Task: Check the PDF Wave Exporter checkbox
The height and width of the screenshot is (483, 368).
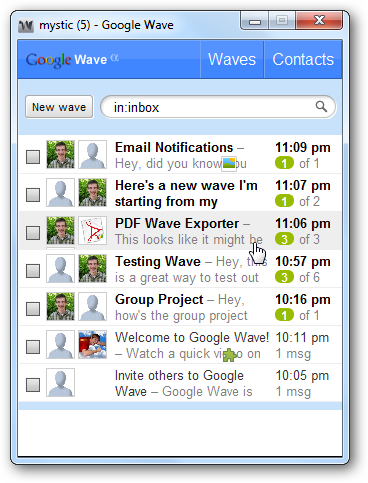Action: point(33,232)
